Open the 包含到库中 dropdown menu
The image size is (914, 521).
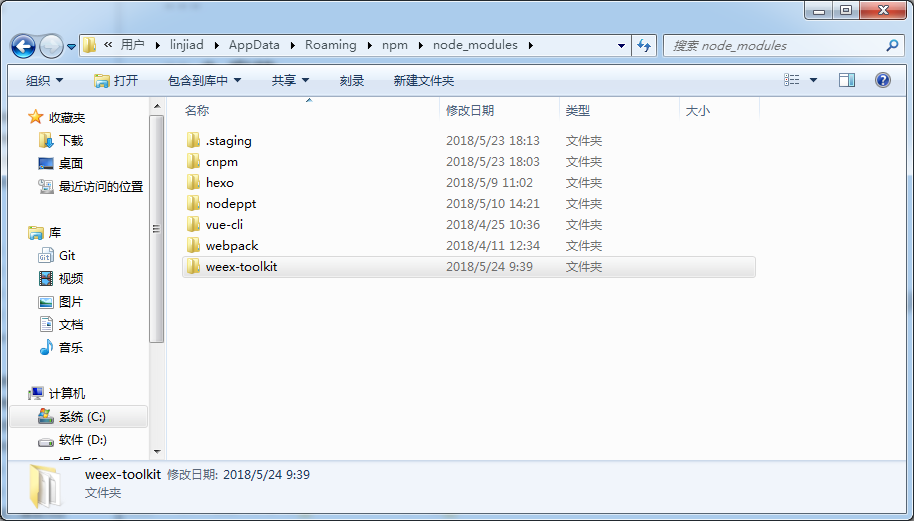[204, 80]
